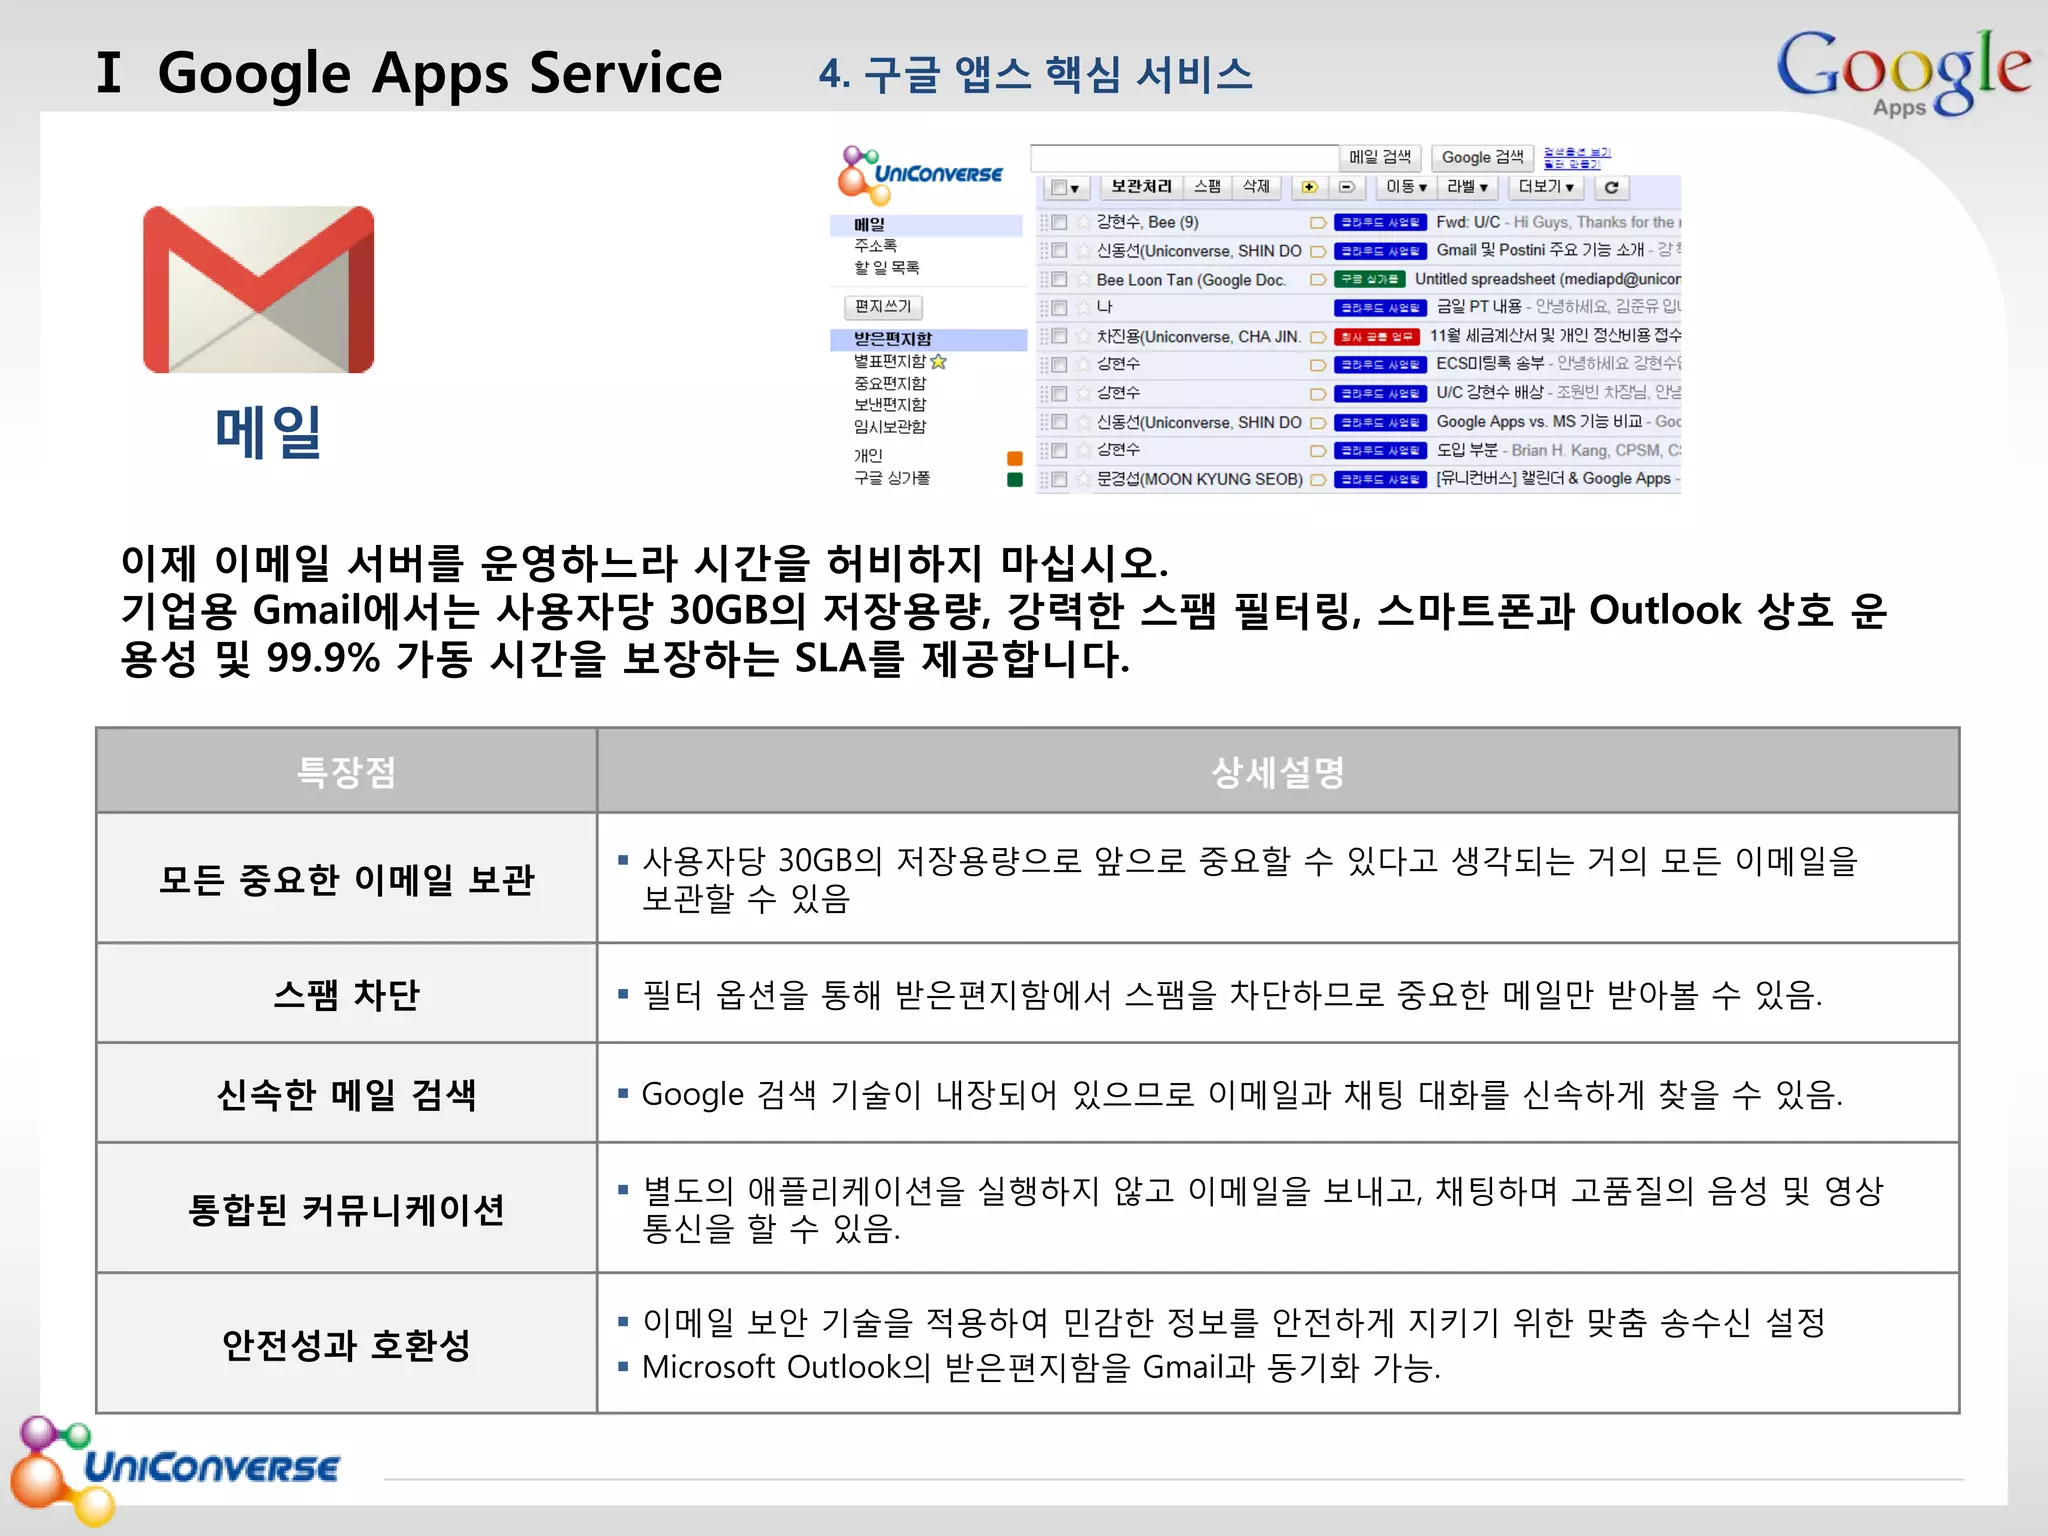Viewport: 2048px width, 1536px height.
Task: Open the 라벨 (Labels) dropdown
Action: click(x=1468, y=187)
